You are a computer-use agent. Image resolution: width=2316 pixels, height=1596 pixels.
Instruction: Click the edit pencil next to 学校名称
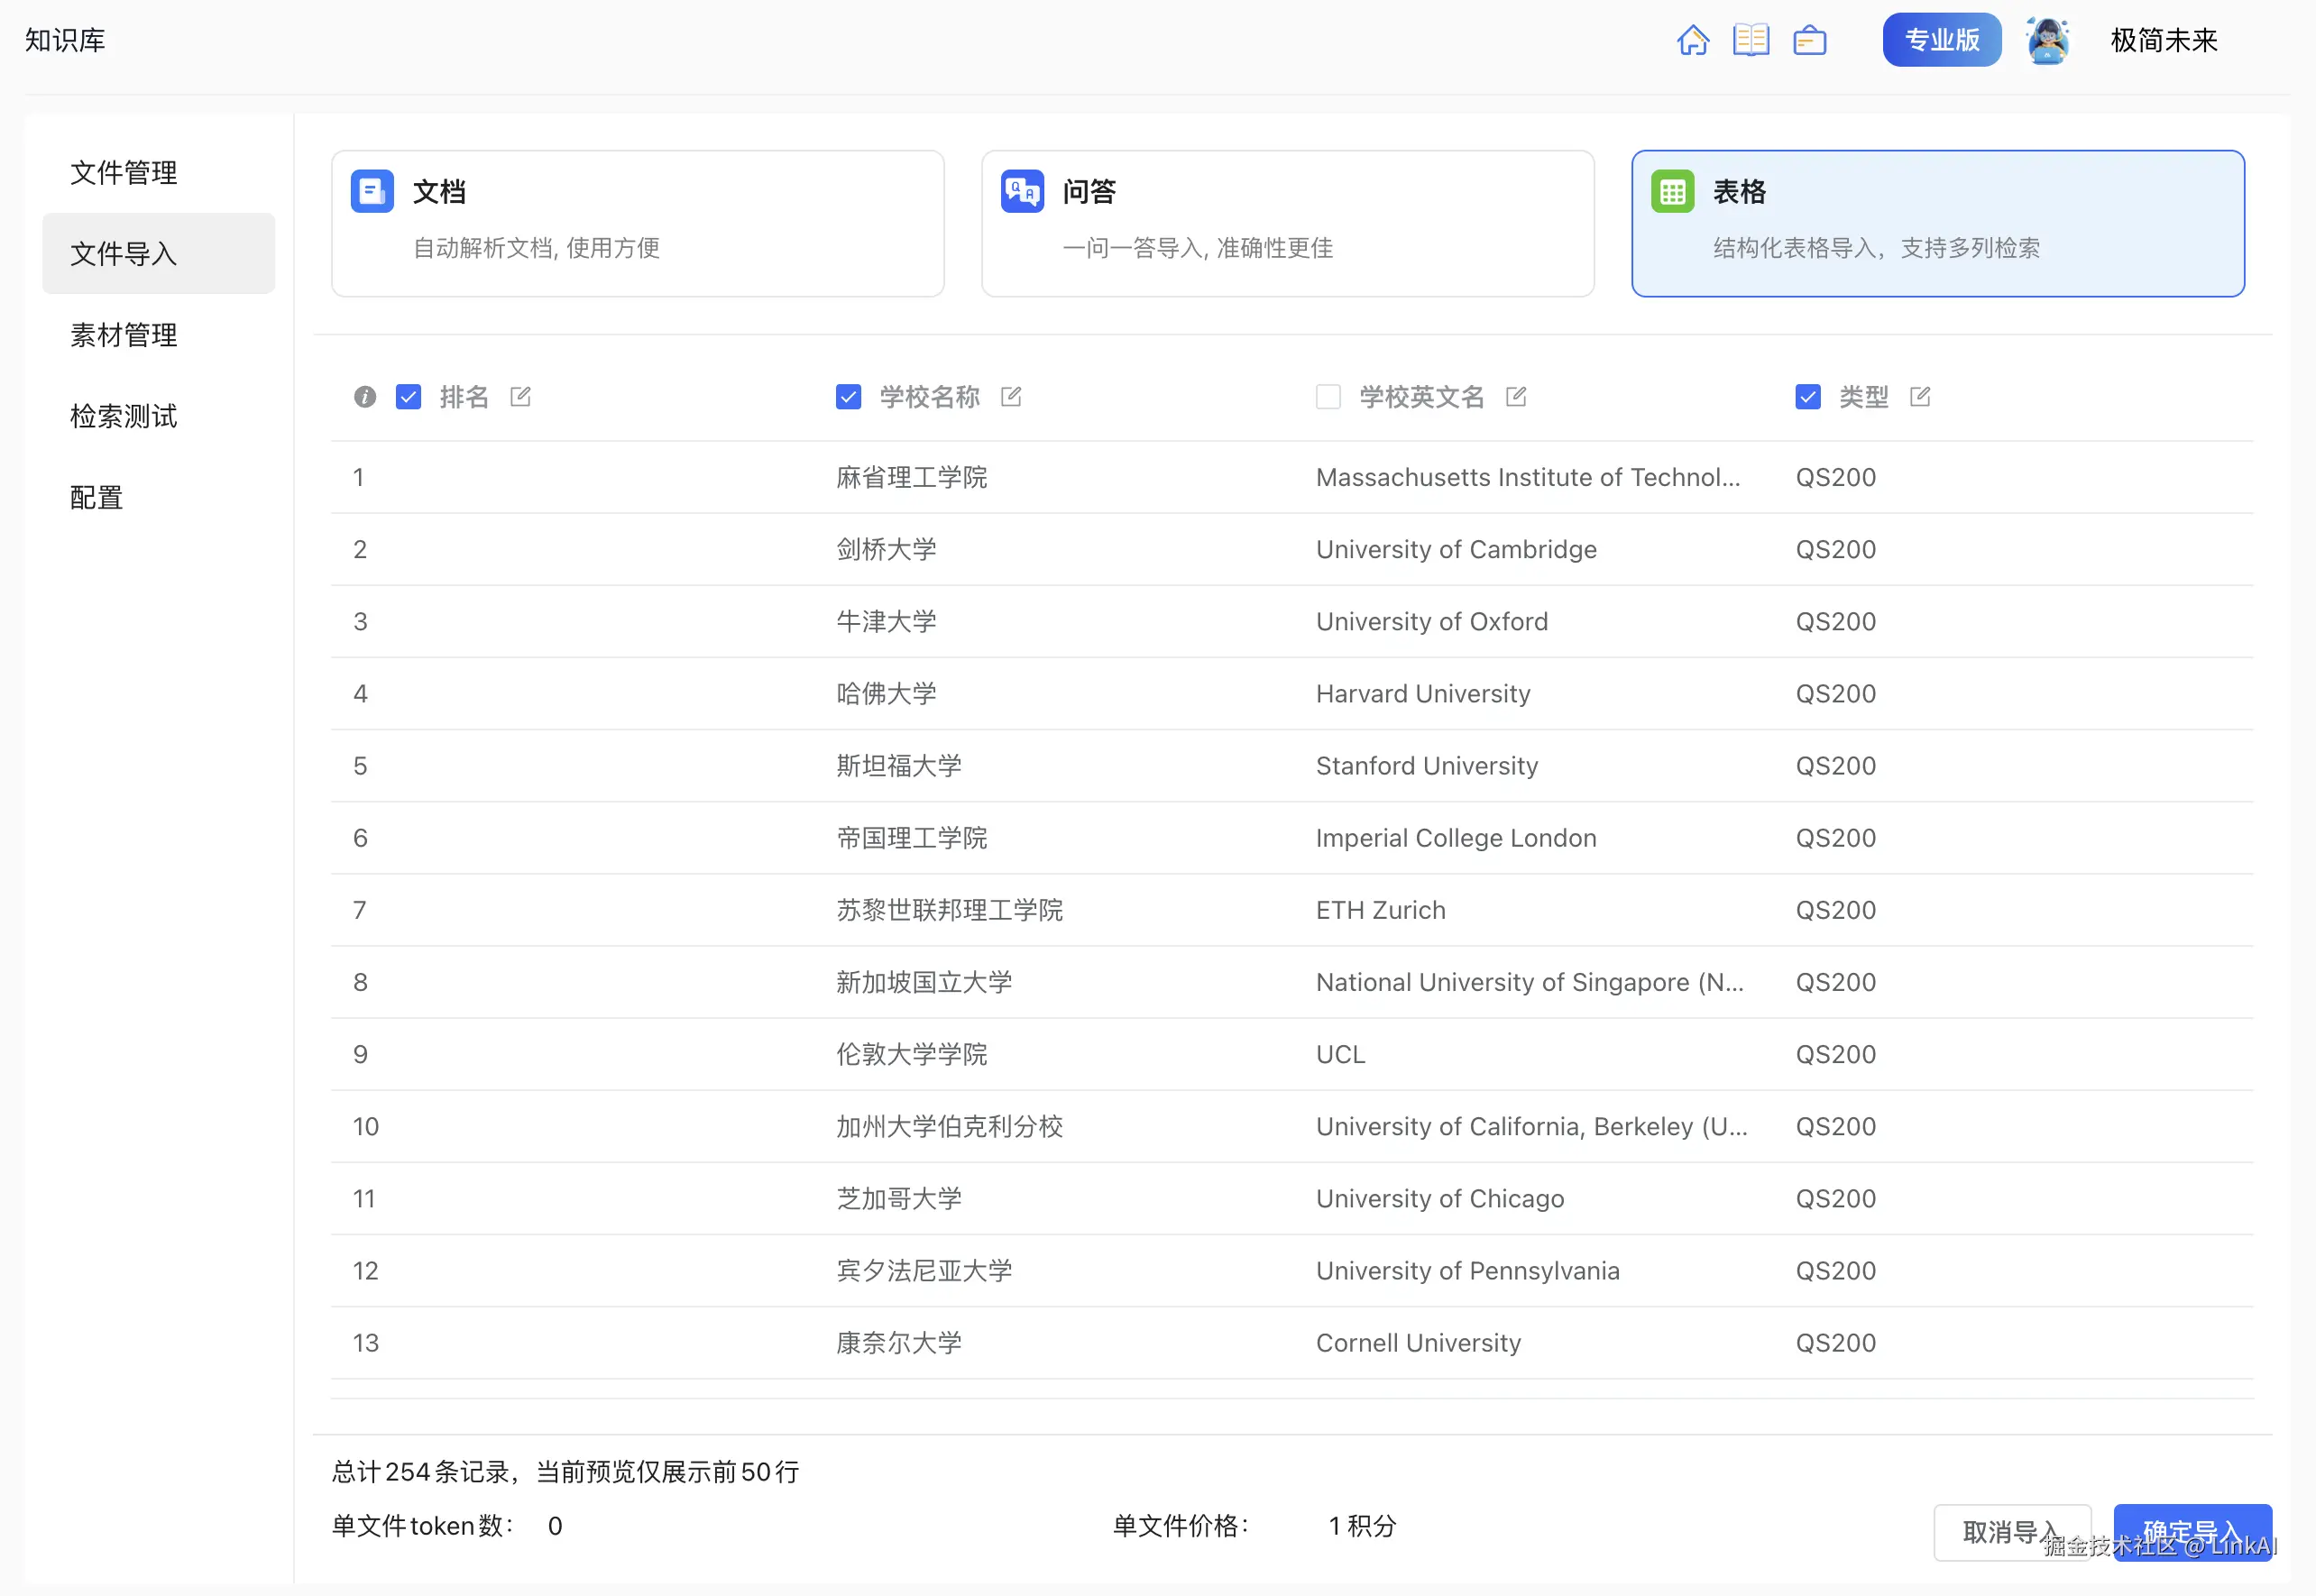point(1011,396)
